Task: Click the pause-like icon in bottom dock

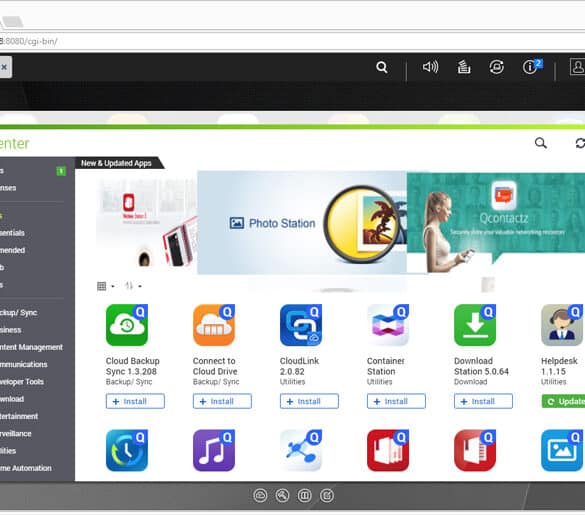Action: 304,496
